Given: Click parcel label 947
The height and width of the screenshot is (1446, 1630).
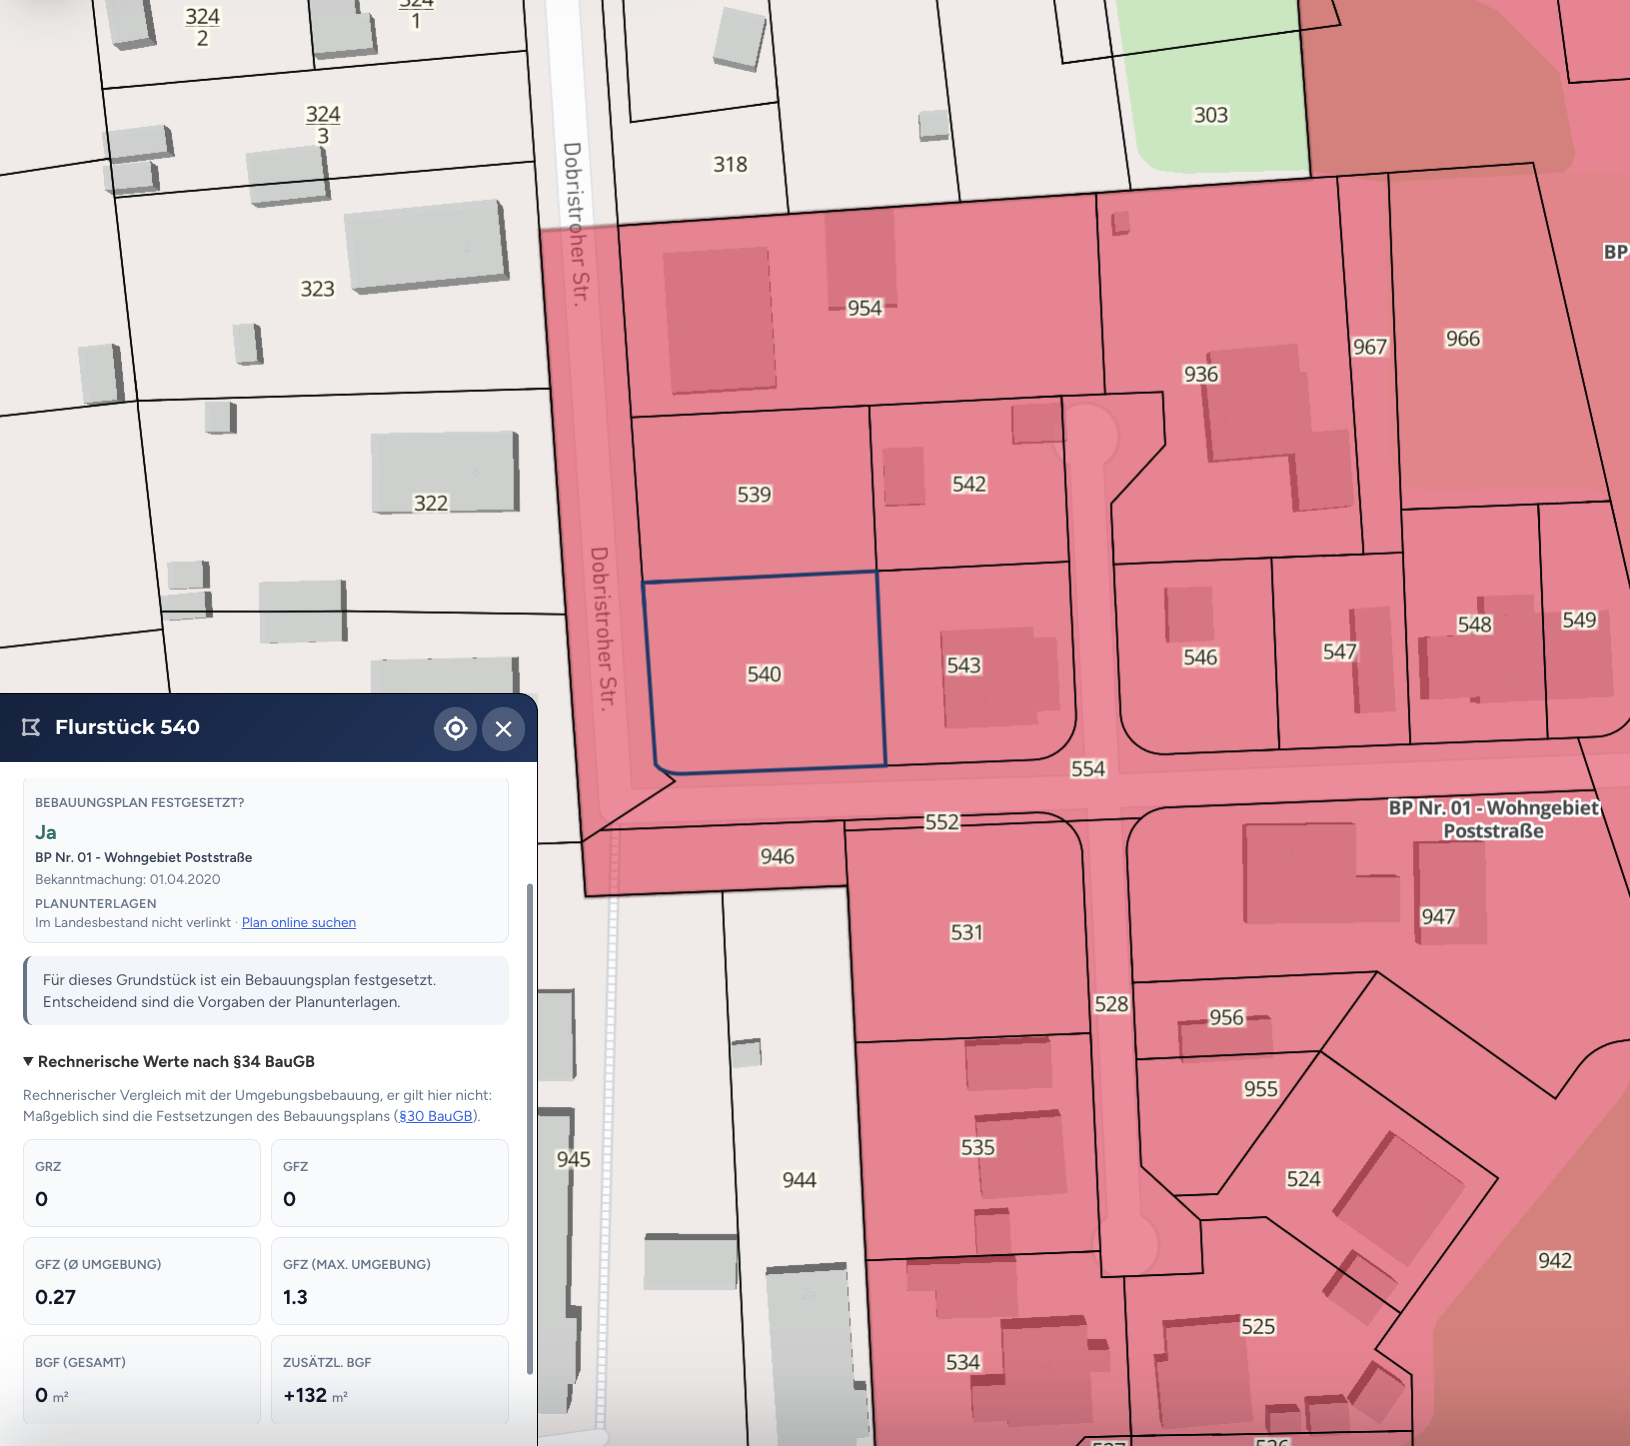Looking at the screenshot, I should [1439, 917].
